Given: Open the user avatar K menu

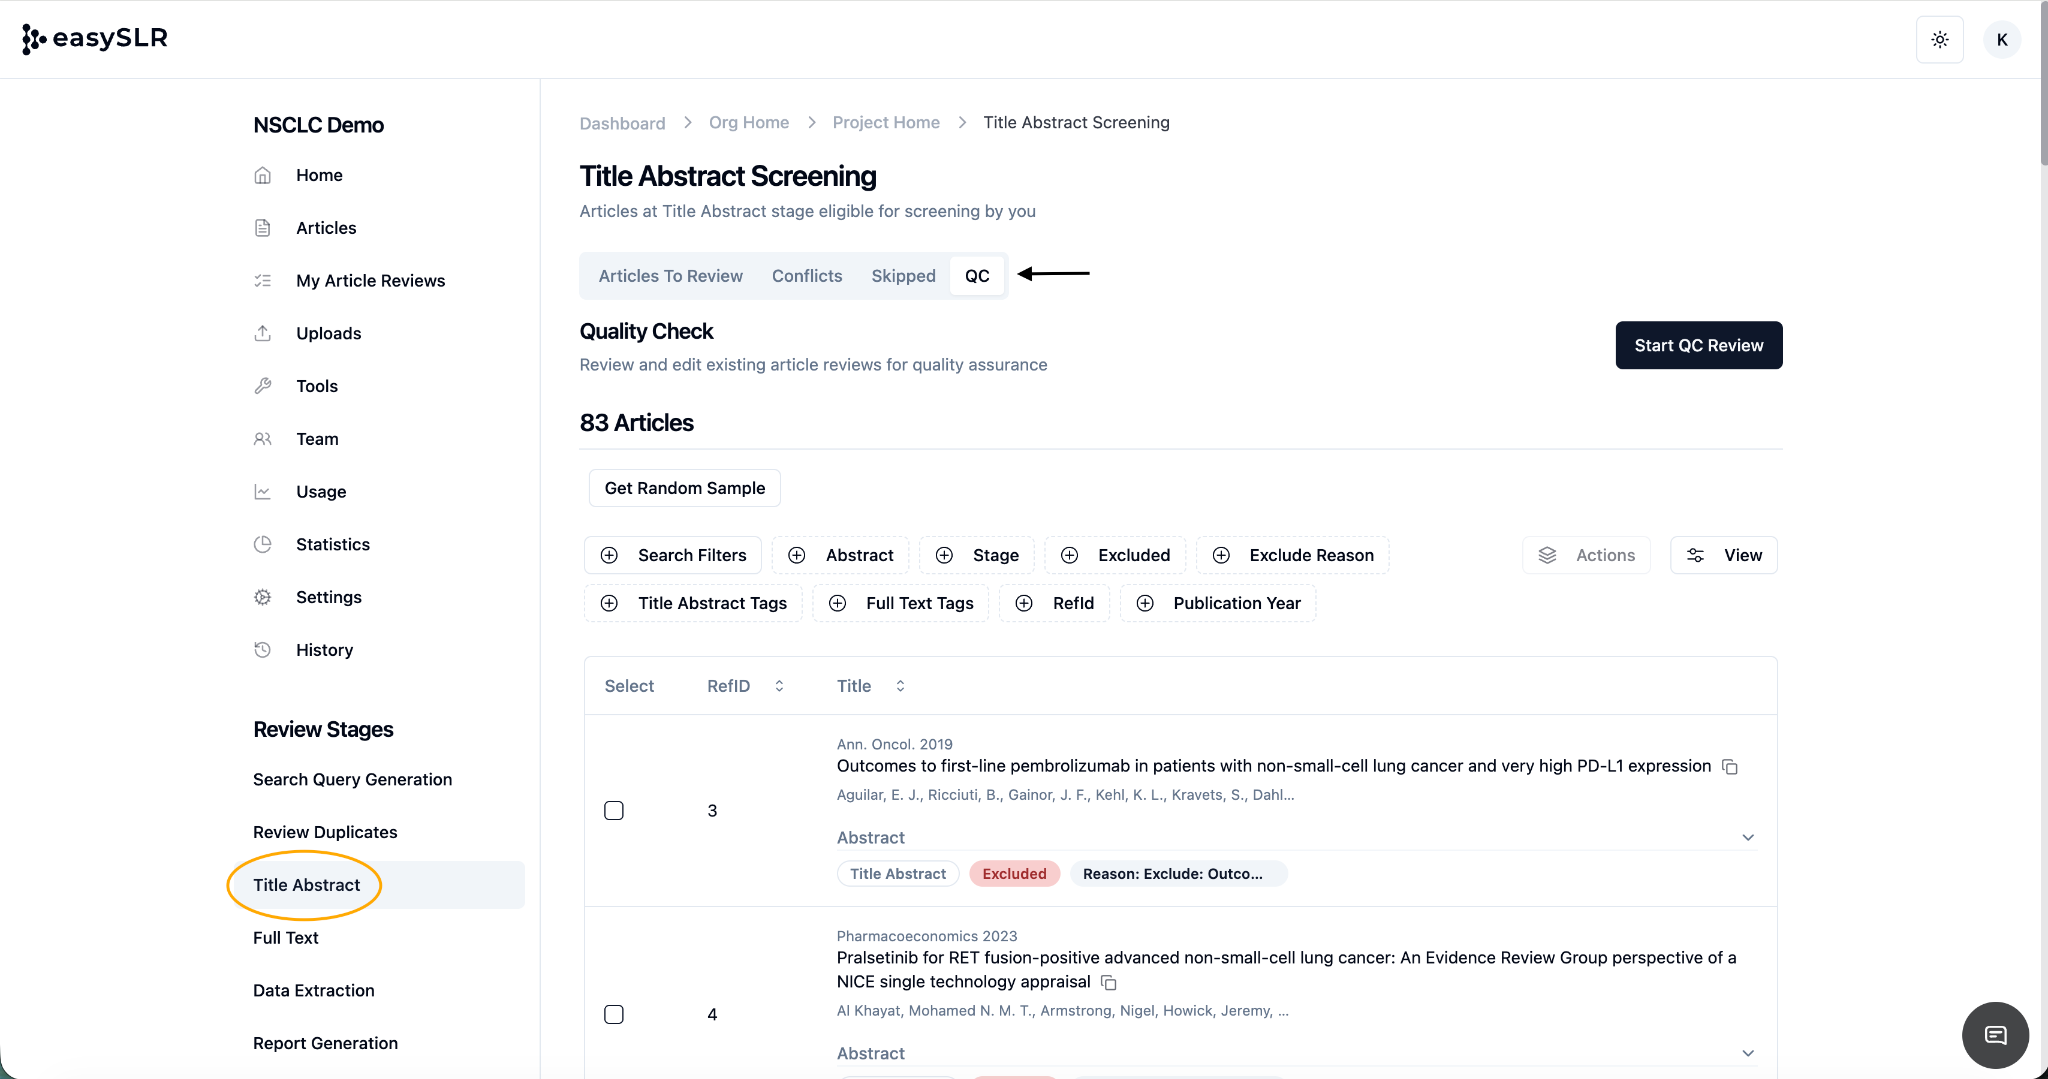Looking at the screenshot, I should (2001, 40).
